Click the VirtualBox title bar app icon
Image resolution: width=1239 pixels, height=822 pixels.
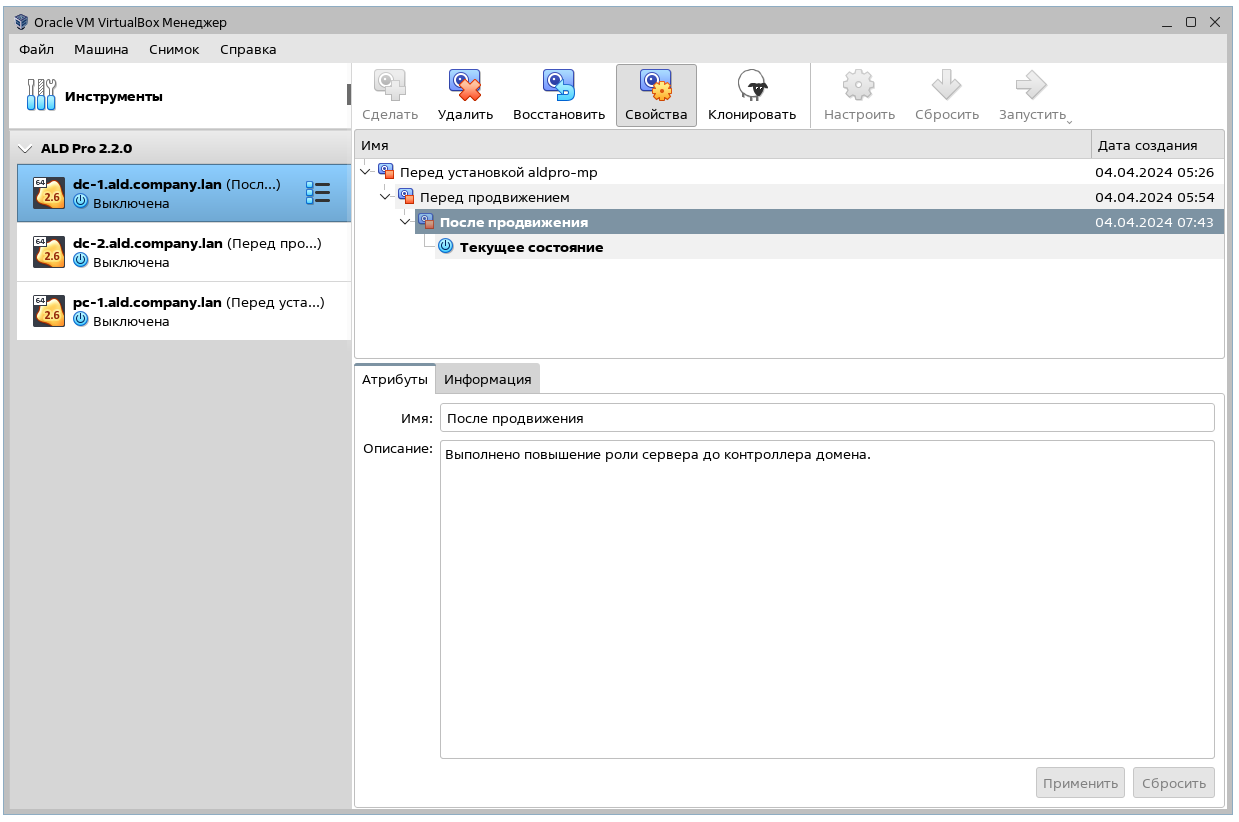coord(22,22)
